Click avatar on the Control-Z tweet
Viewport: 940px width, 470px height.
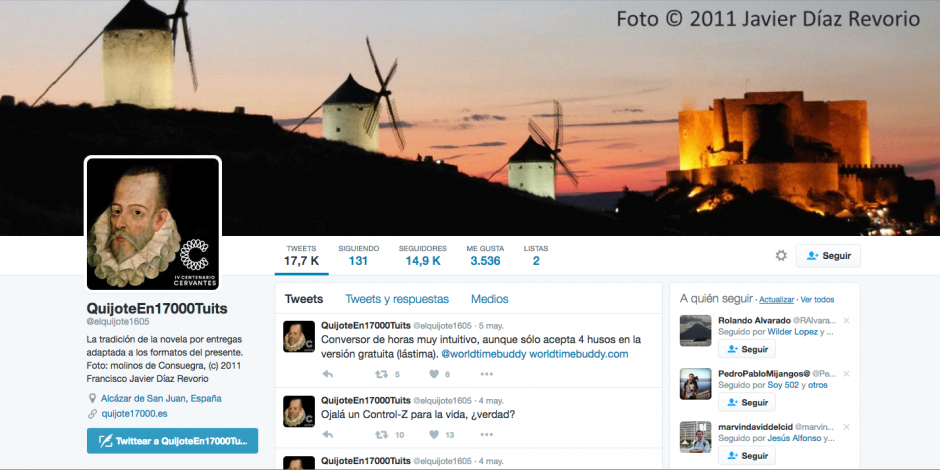(x=299, y=411)
